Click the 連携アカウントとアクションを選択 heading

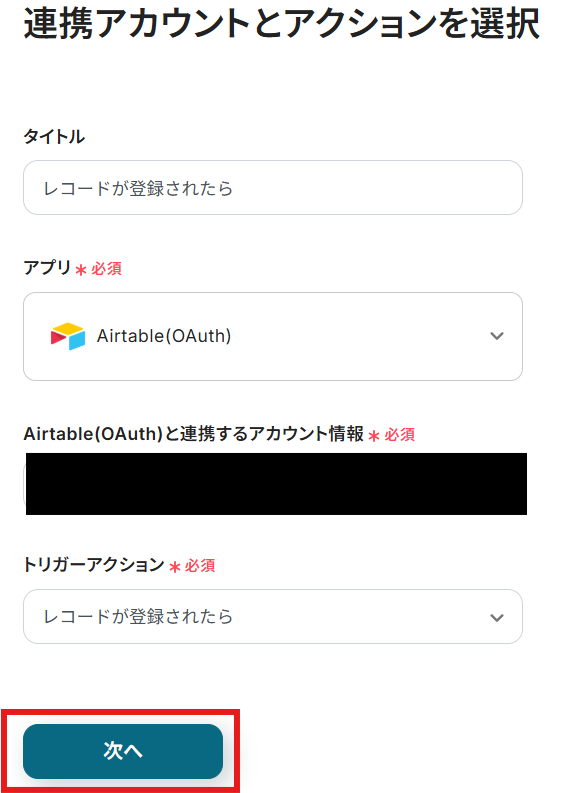(x=282, y=23)
